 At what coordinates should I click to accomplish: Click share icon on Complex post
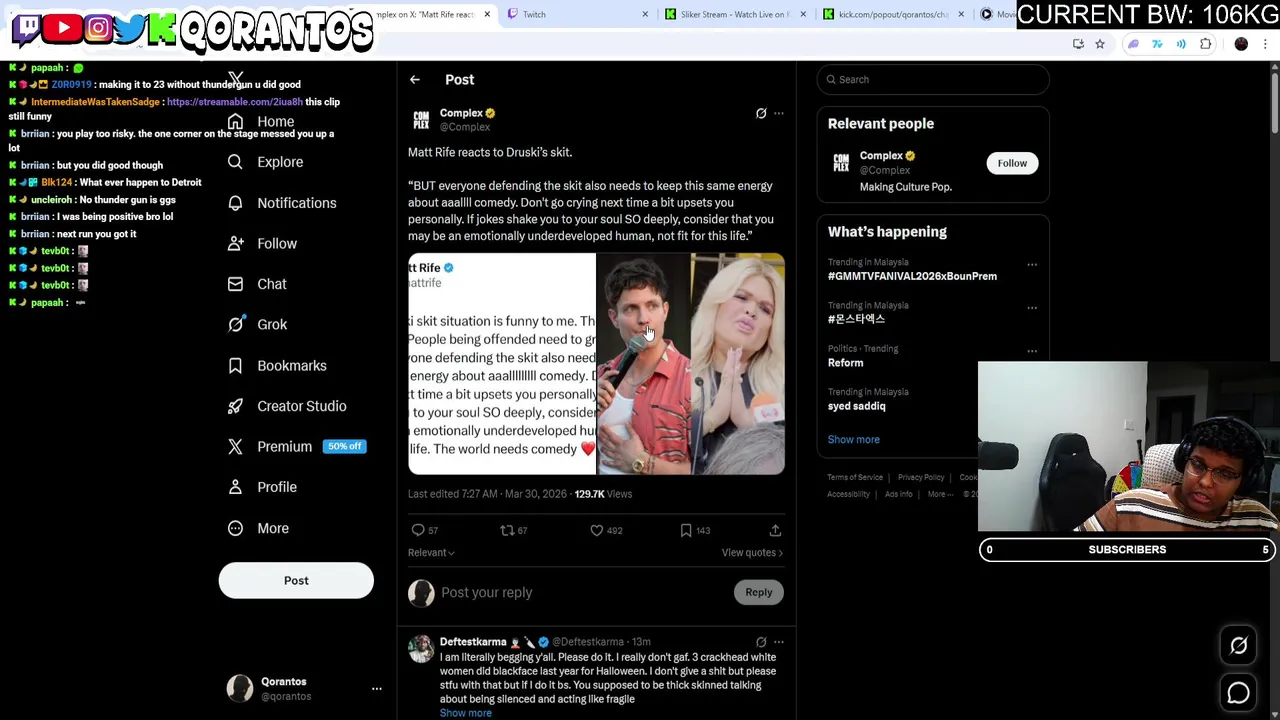775,531
